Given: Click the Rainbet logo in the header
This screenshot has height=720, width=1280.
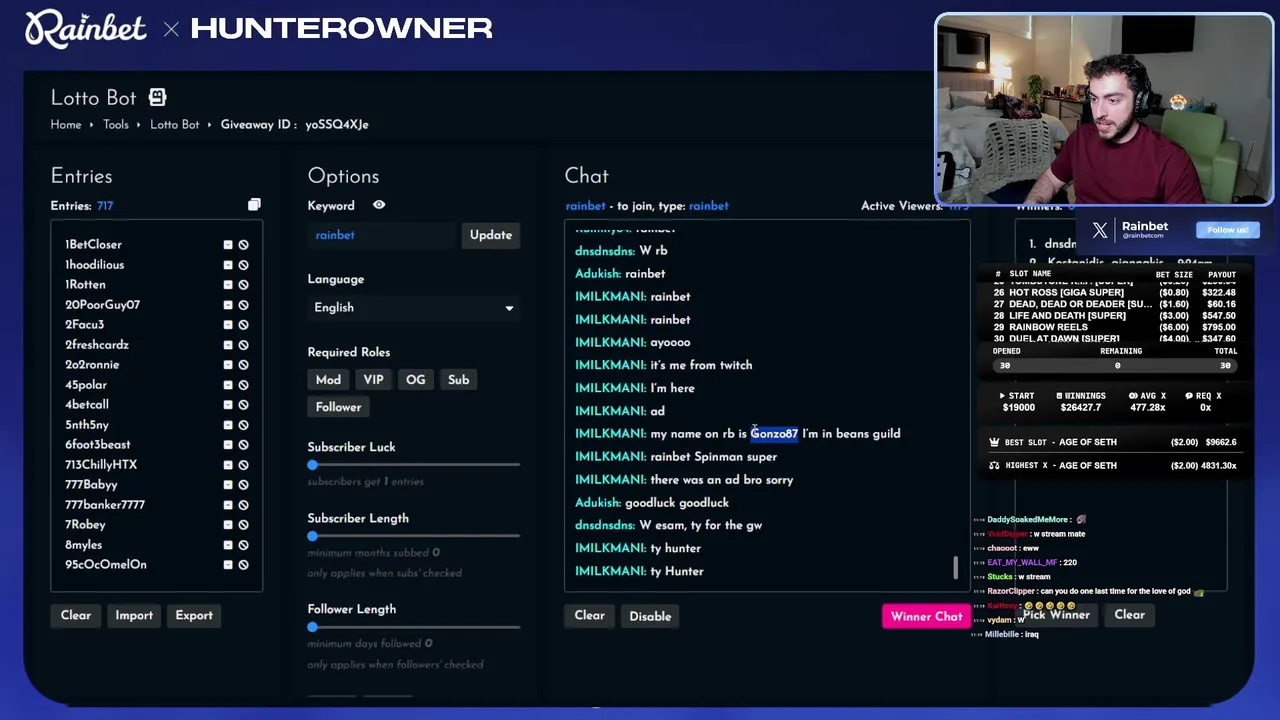Looking at the screenshot, I should (x=86, y=29).
